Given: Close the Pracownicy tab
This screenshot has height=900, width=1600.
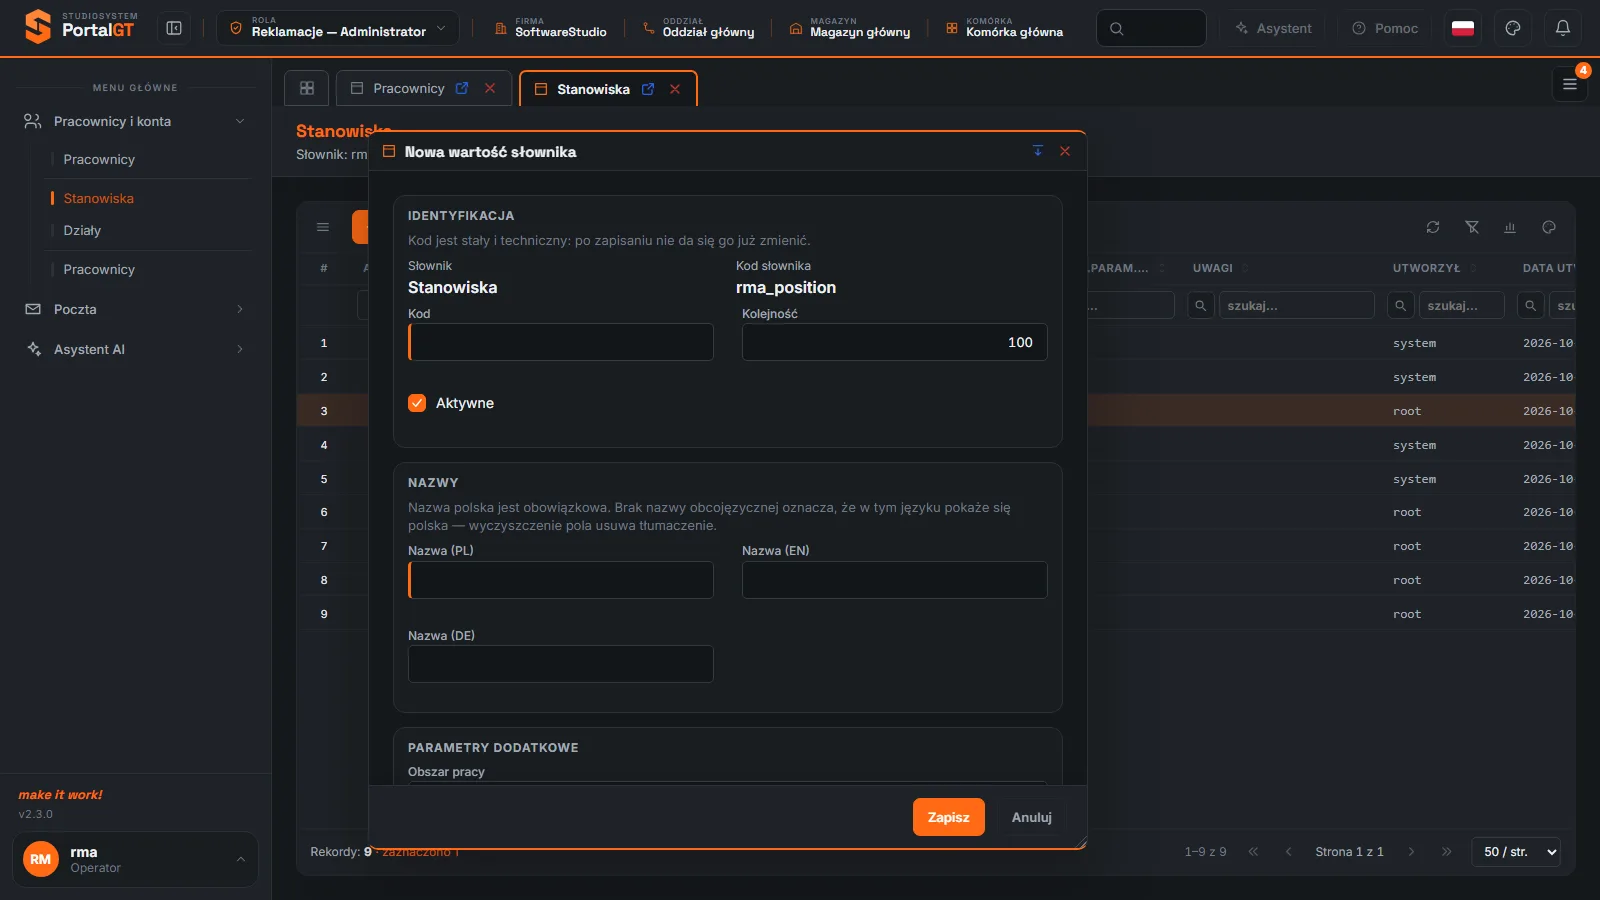Looking at the screenshot, I should (x=490, y=88).
